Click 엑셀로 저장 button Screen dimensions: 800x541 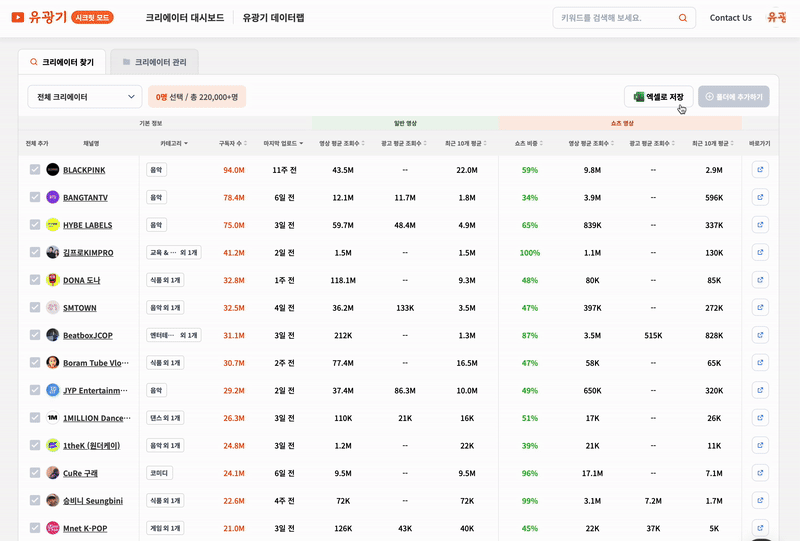pyautogui.click(x=659, y=97)
